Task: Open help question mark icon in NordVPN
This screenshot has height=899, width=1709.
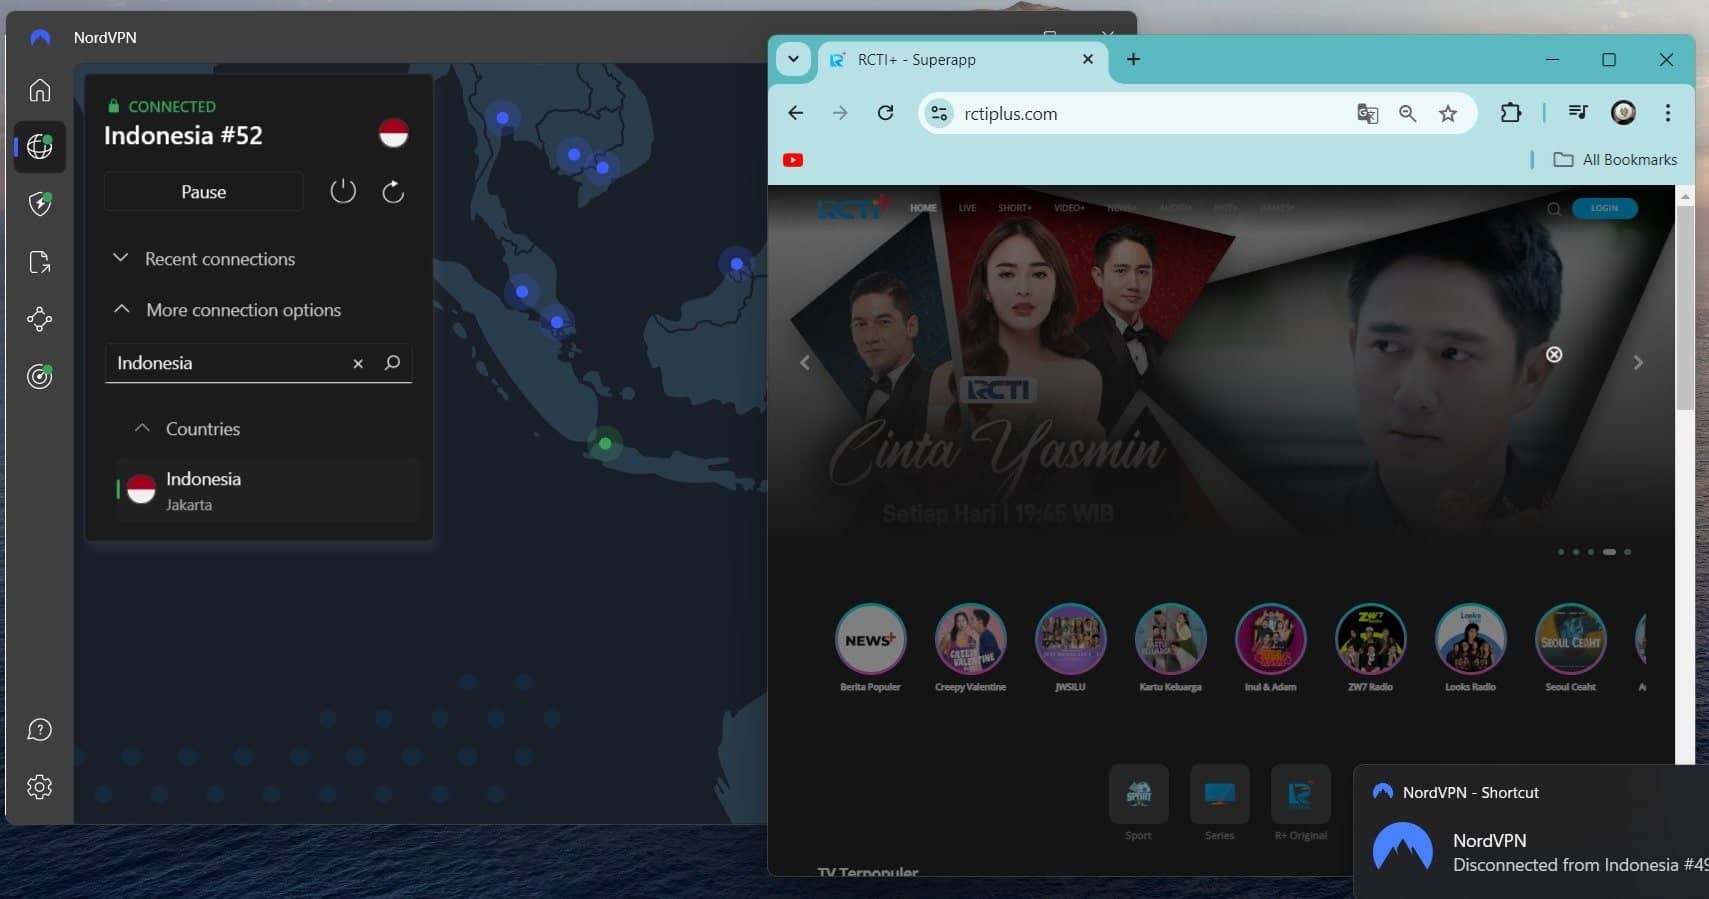Action: point(40,730)
